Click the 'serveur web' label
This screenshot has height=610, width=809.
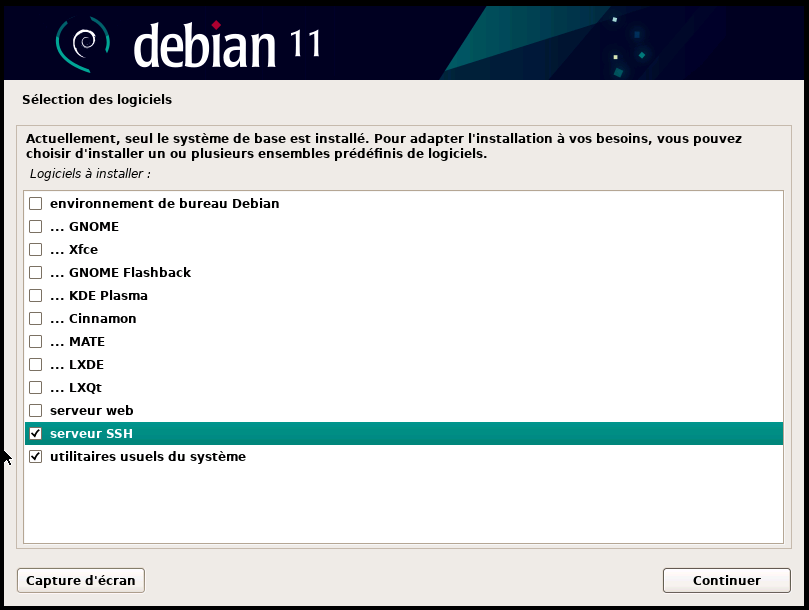92,410
